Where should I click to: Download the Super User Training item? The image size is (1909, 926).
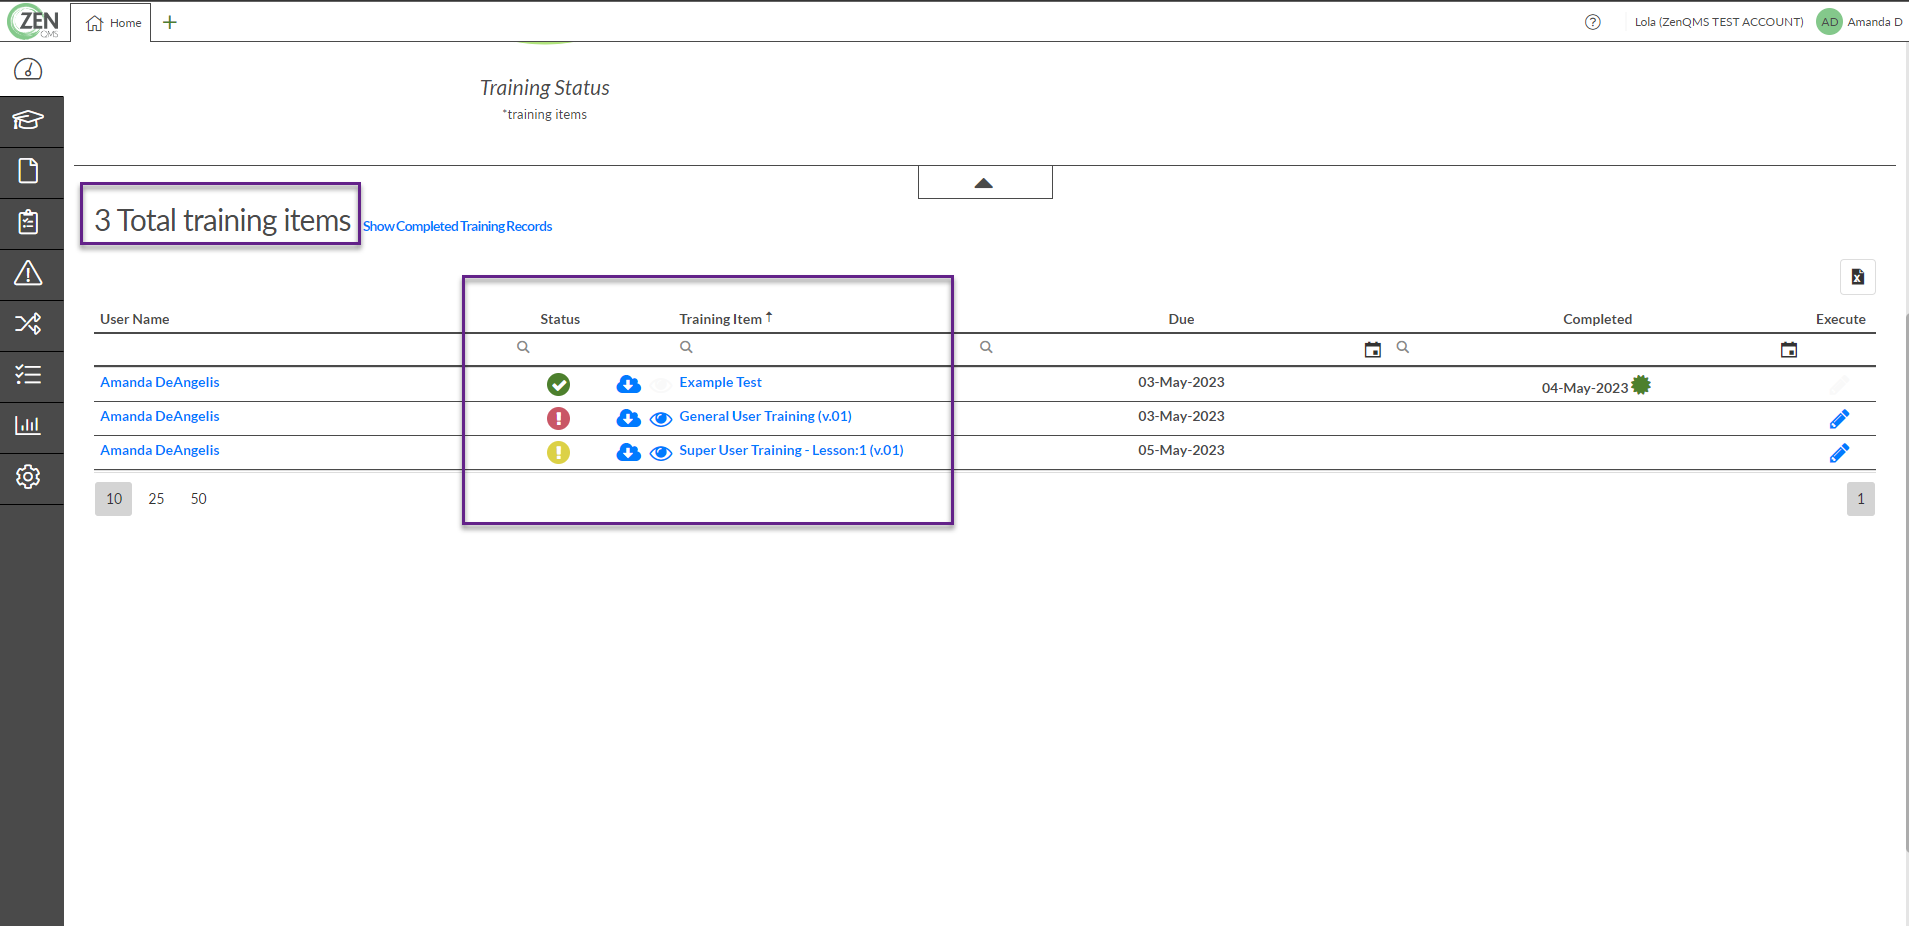pos(628,452)
